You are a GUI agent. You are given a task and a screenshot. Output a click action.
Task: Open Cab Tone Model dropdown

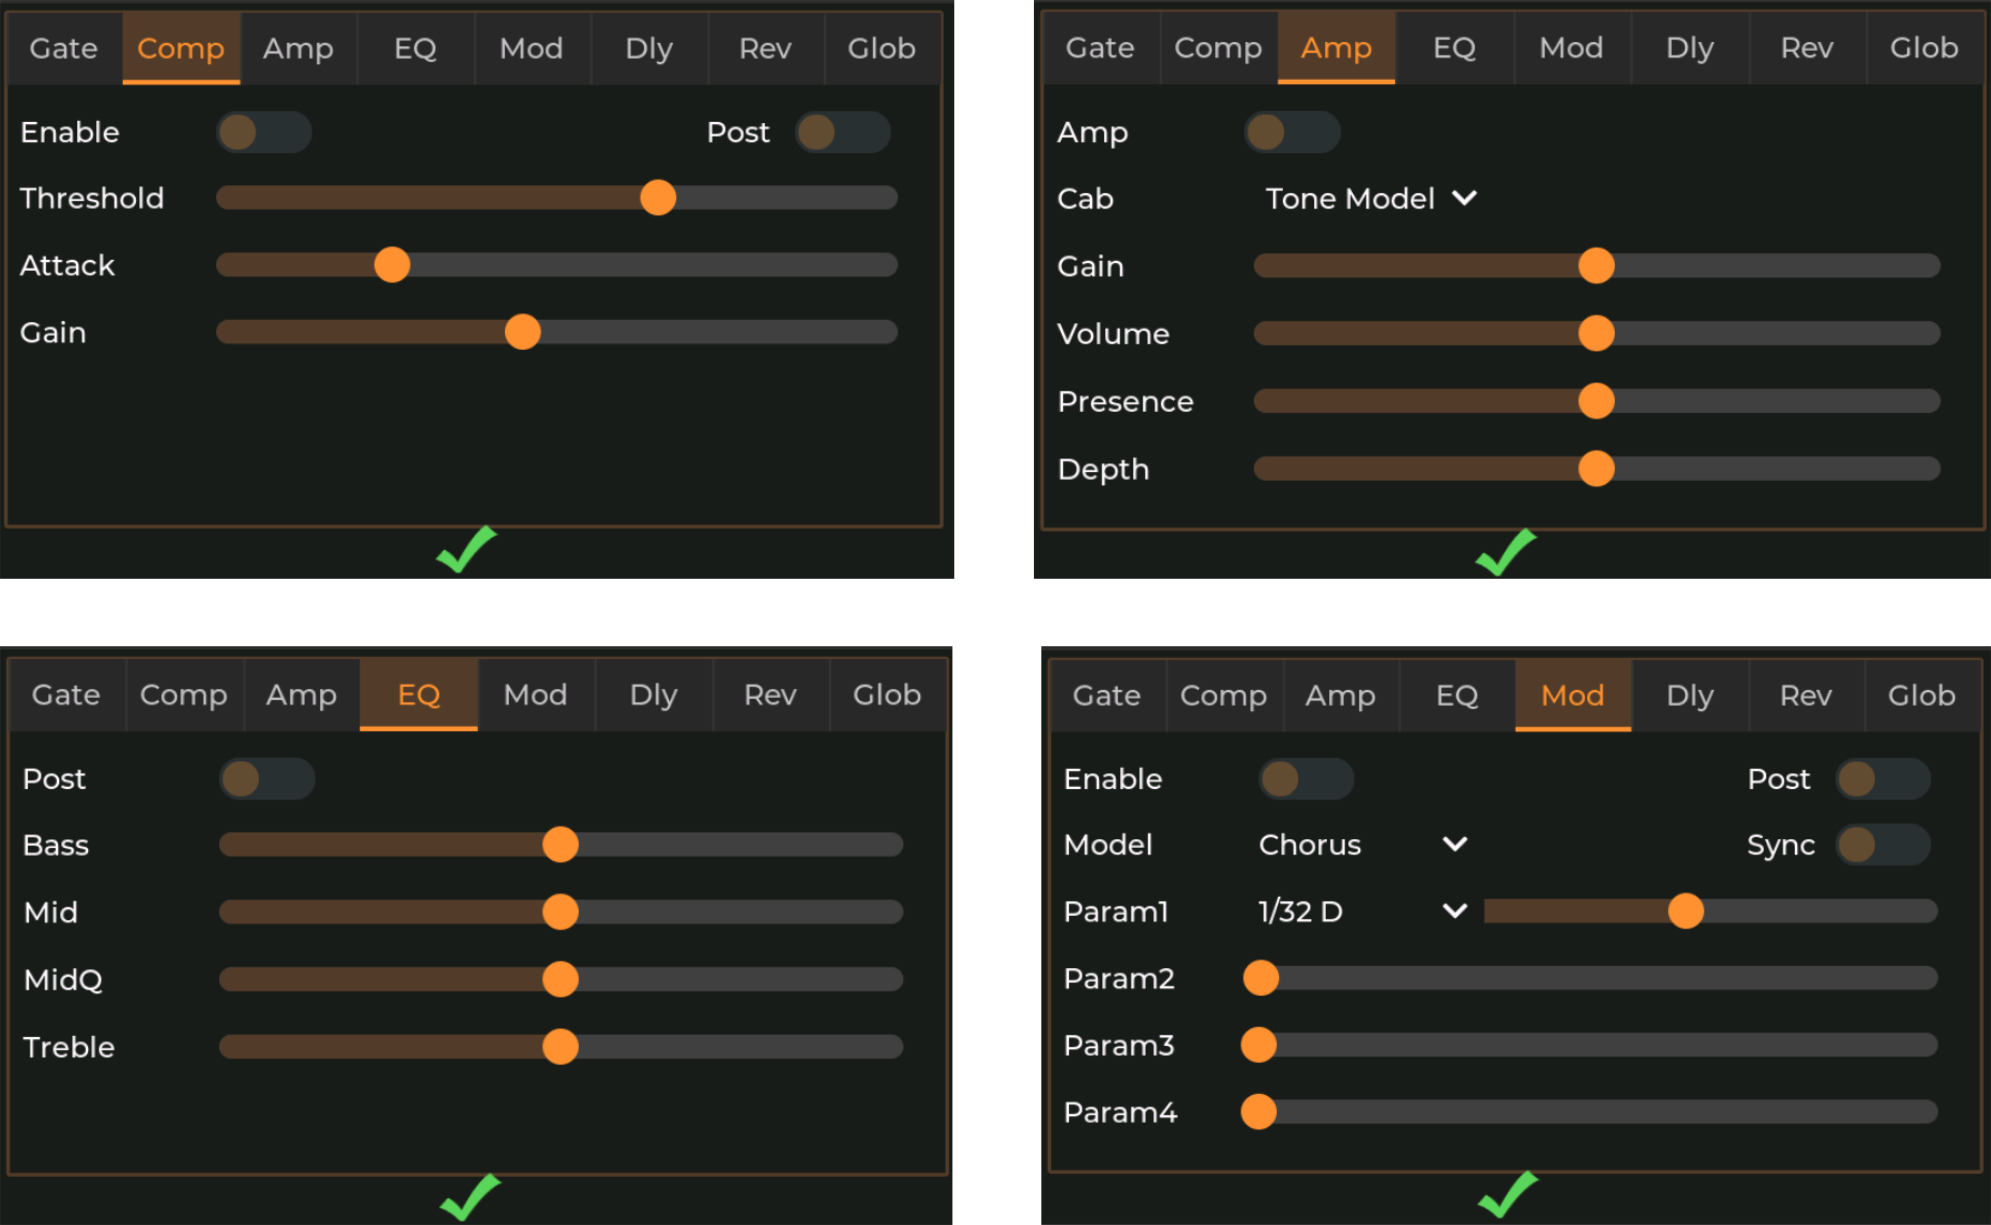(1370, 199)
